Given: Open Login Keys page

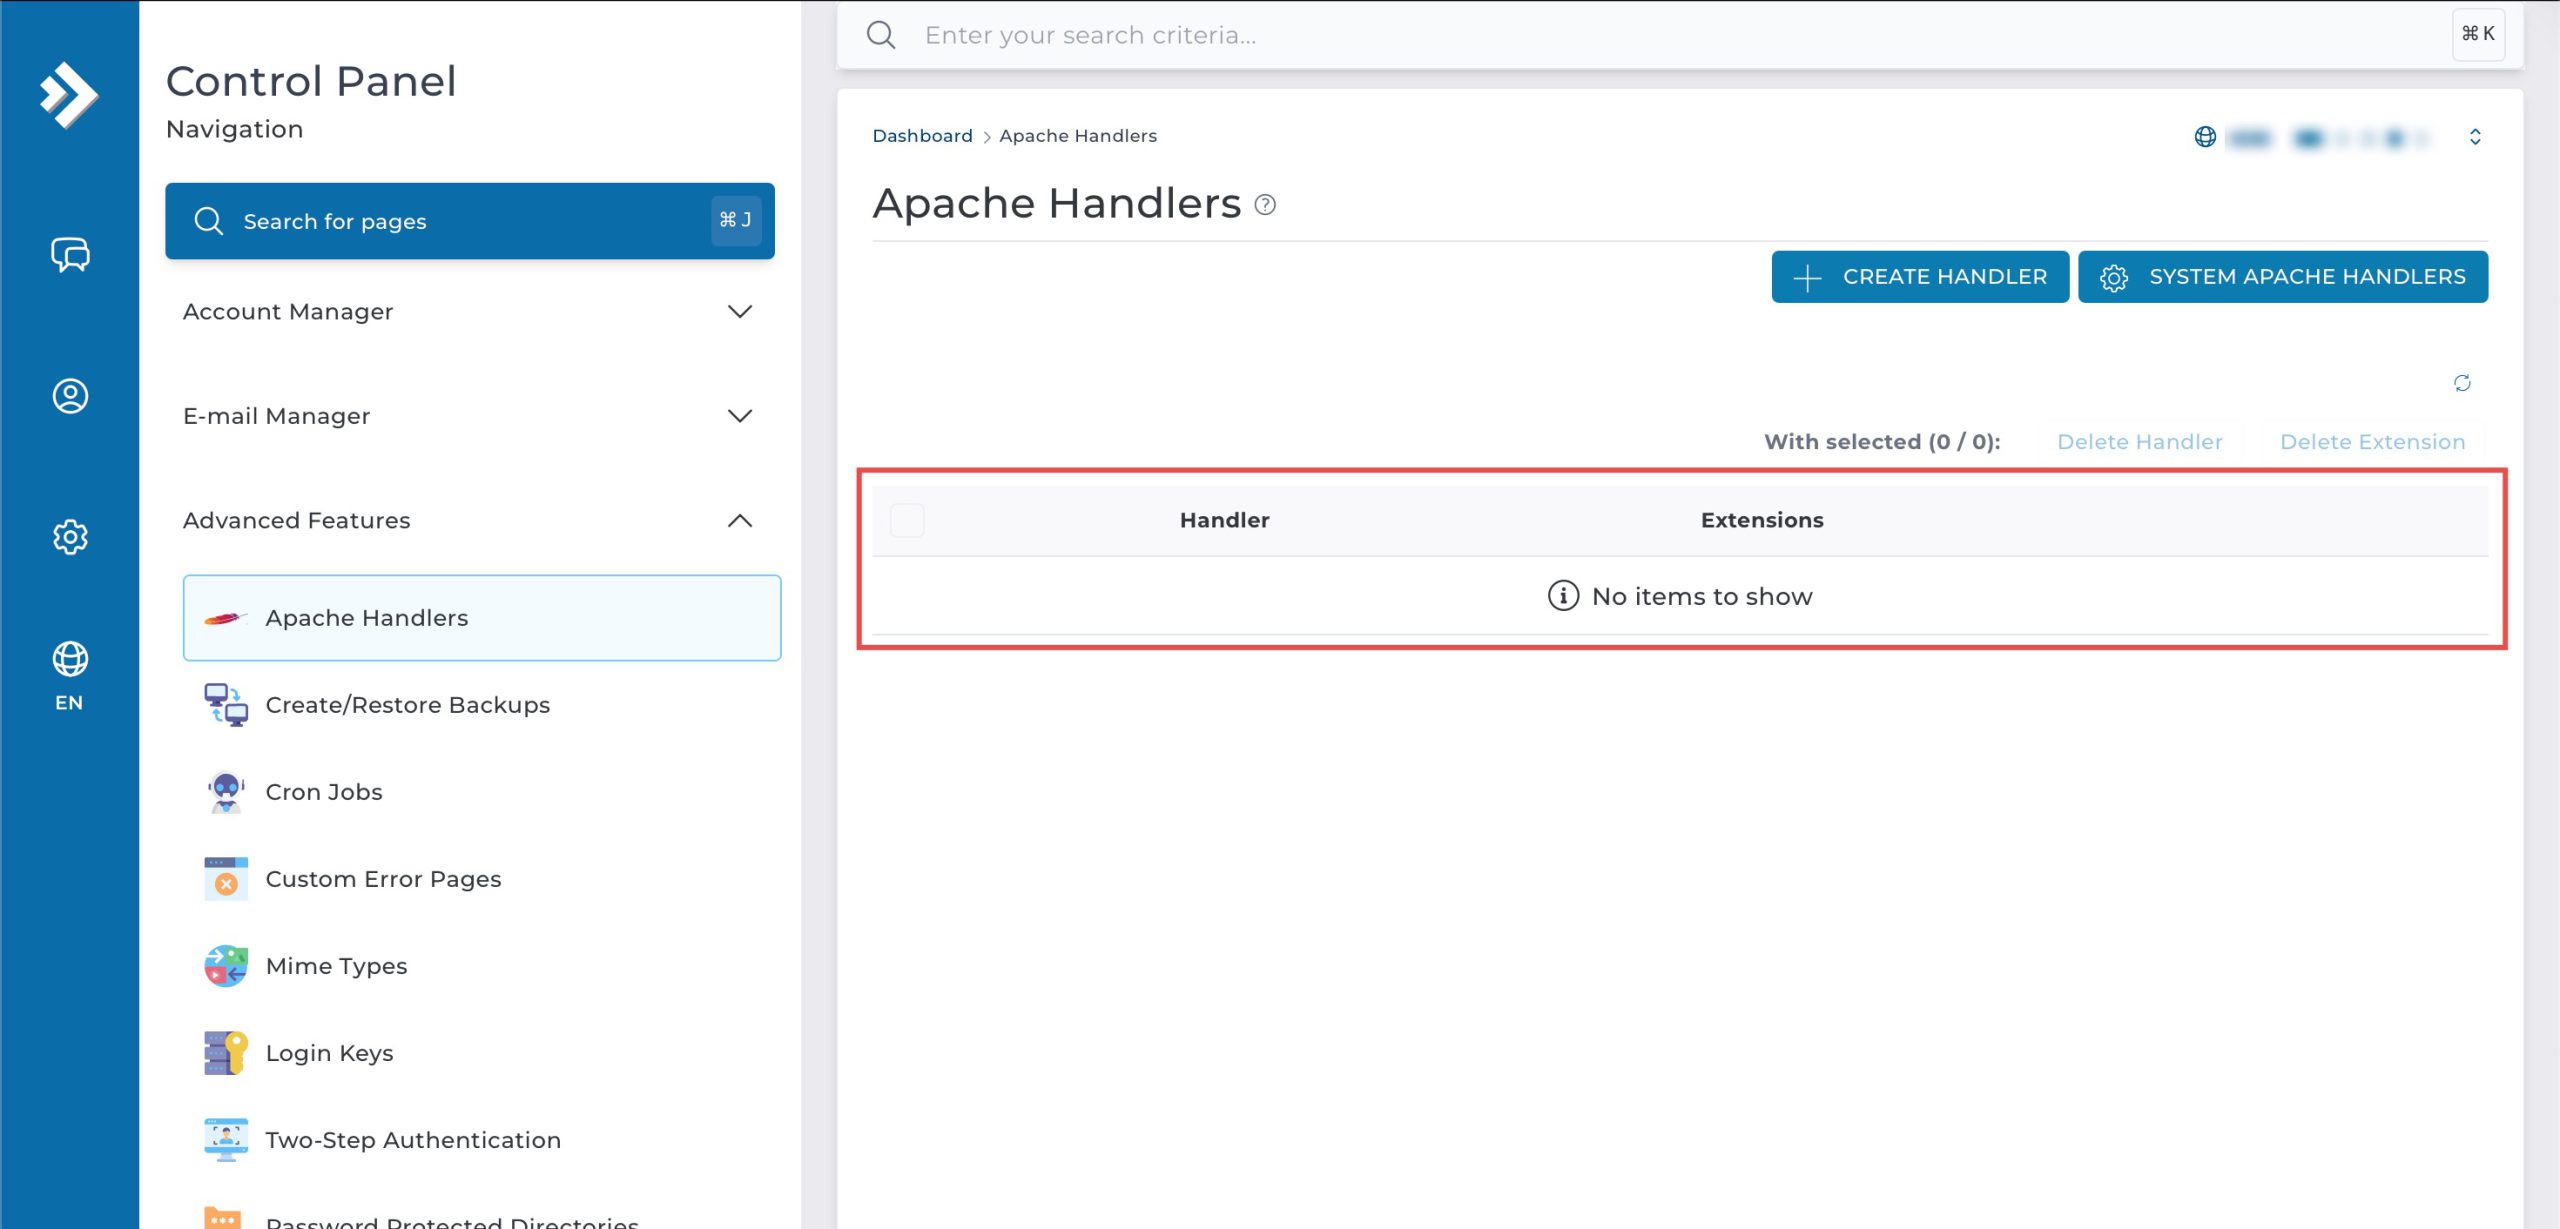Looking at the screenshot, I should coord(329,1053).
